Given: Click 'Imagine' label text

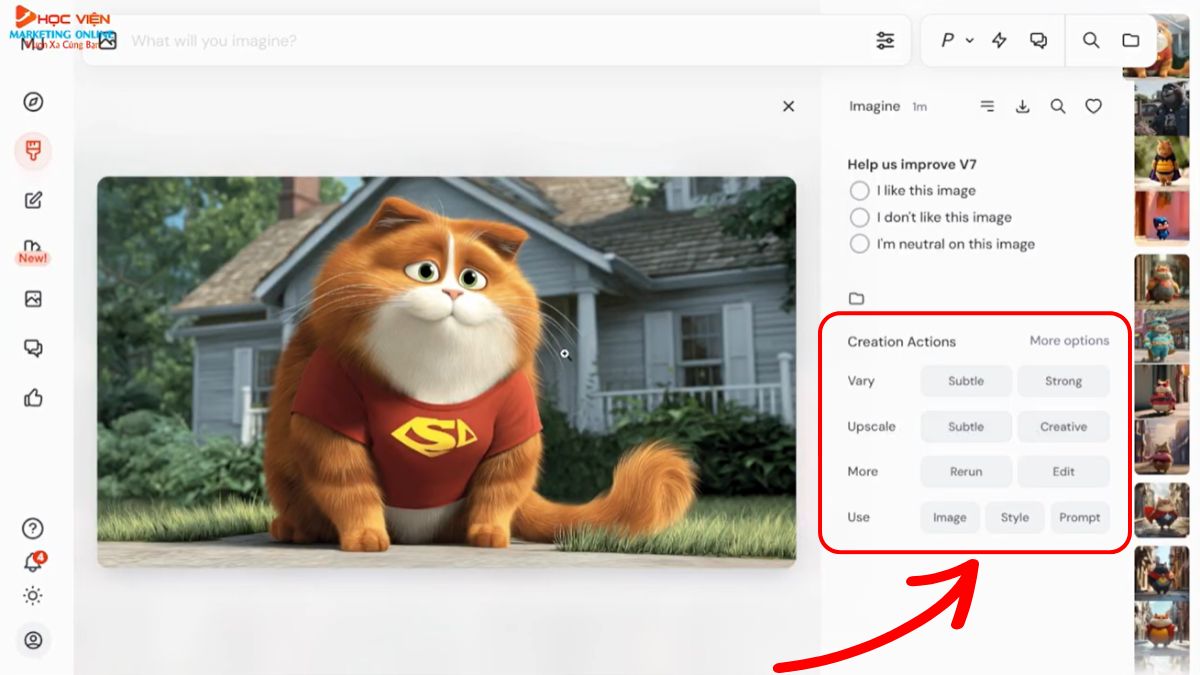Looking at the screenshot, I should pos(874,106).
